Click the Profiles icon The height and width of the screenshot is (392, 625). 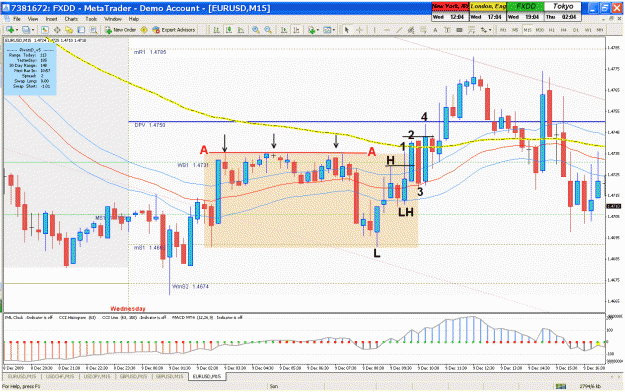point(26,30)
